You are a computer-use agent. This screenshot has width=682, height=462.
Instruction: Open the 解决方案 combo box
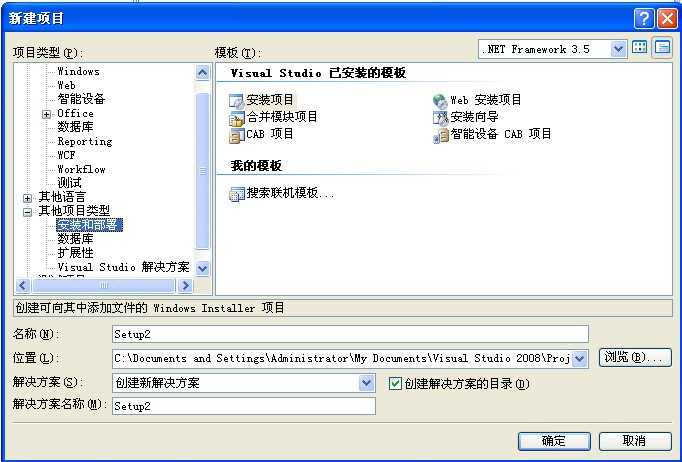(244, 383)
